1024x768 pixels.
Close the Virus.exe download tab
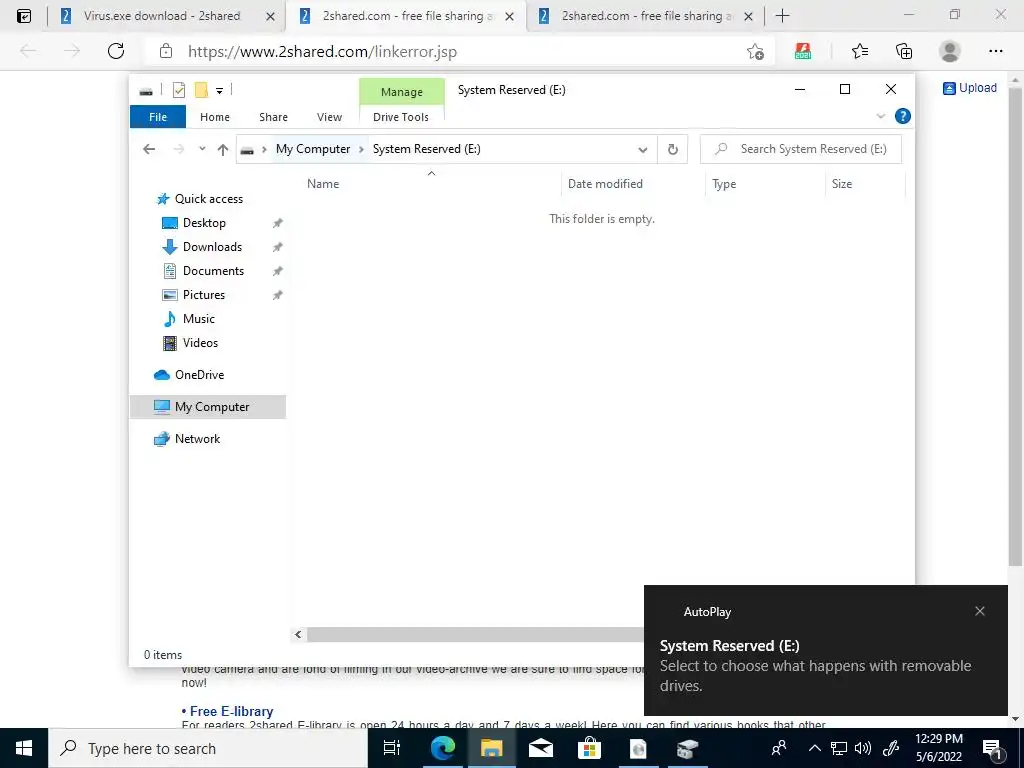[x=270, y=16]
